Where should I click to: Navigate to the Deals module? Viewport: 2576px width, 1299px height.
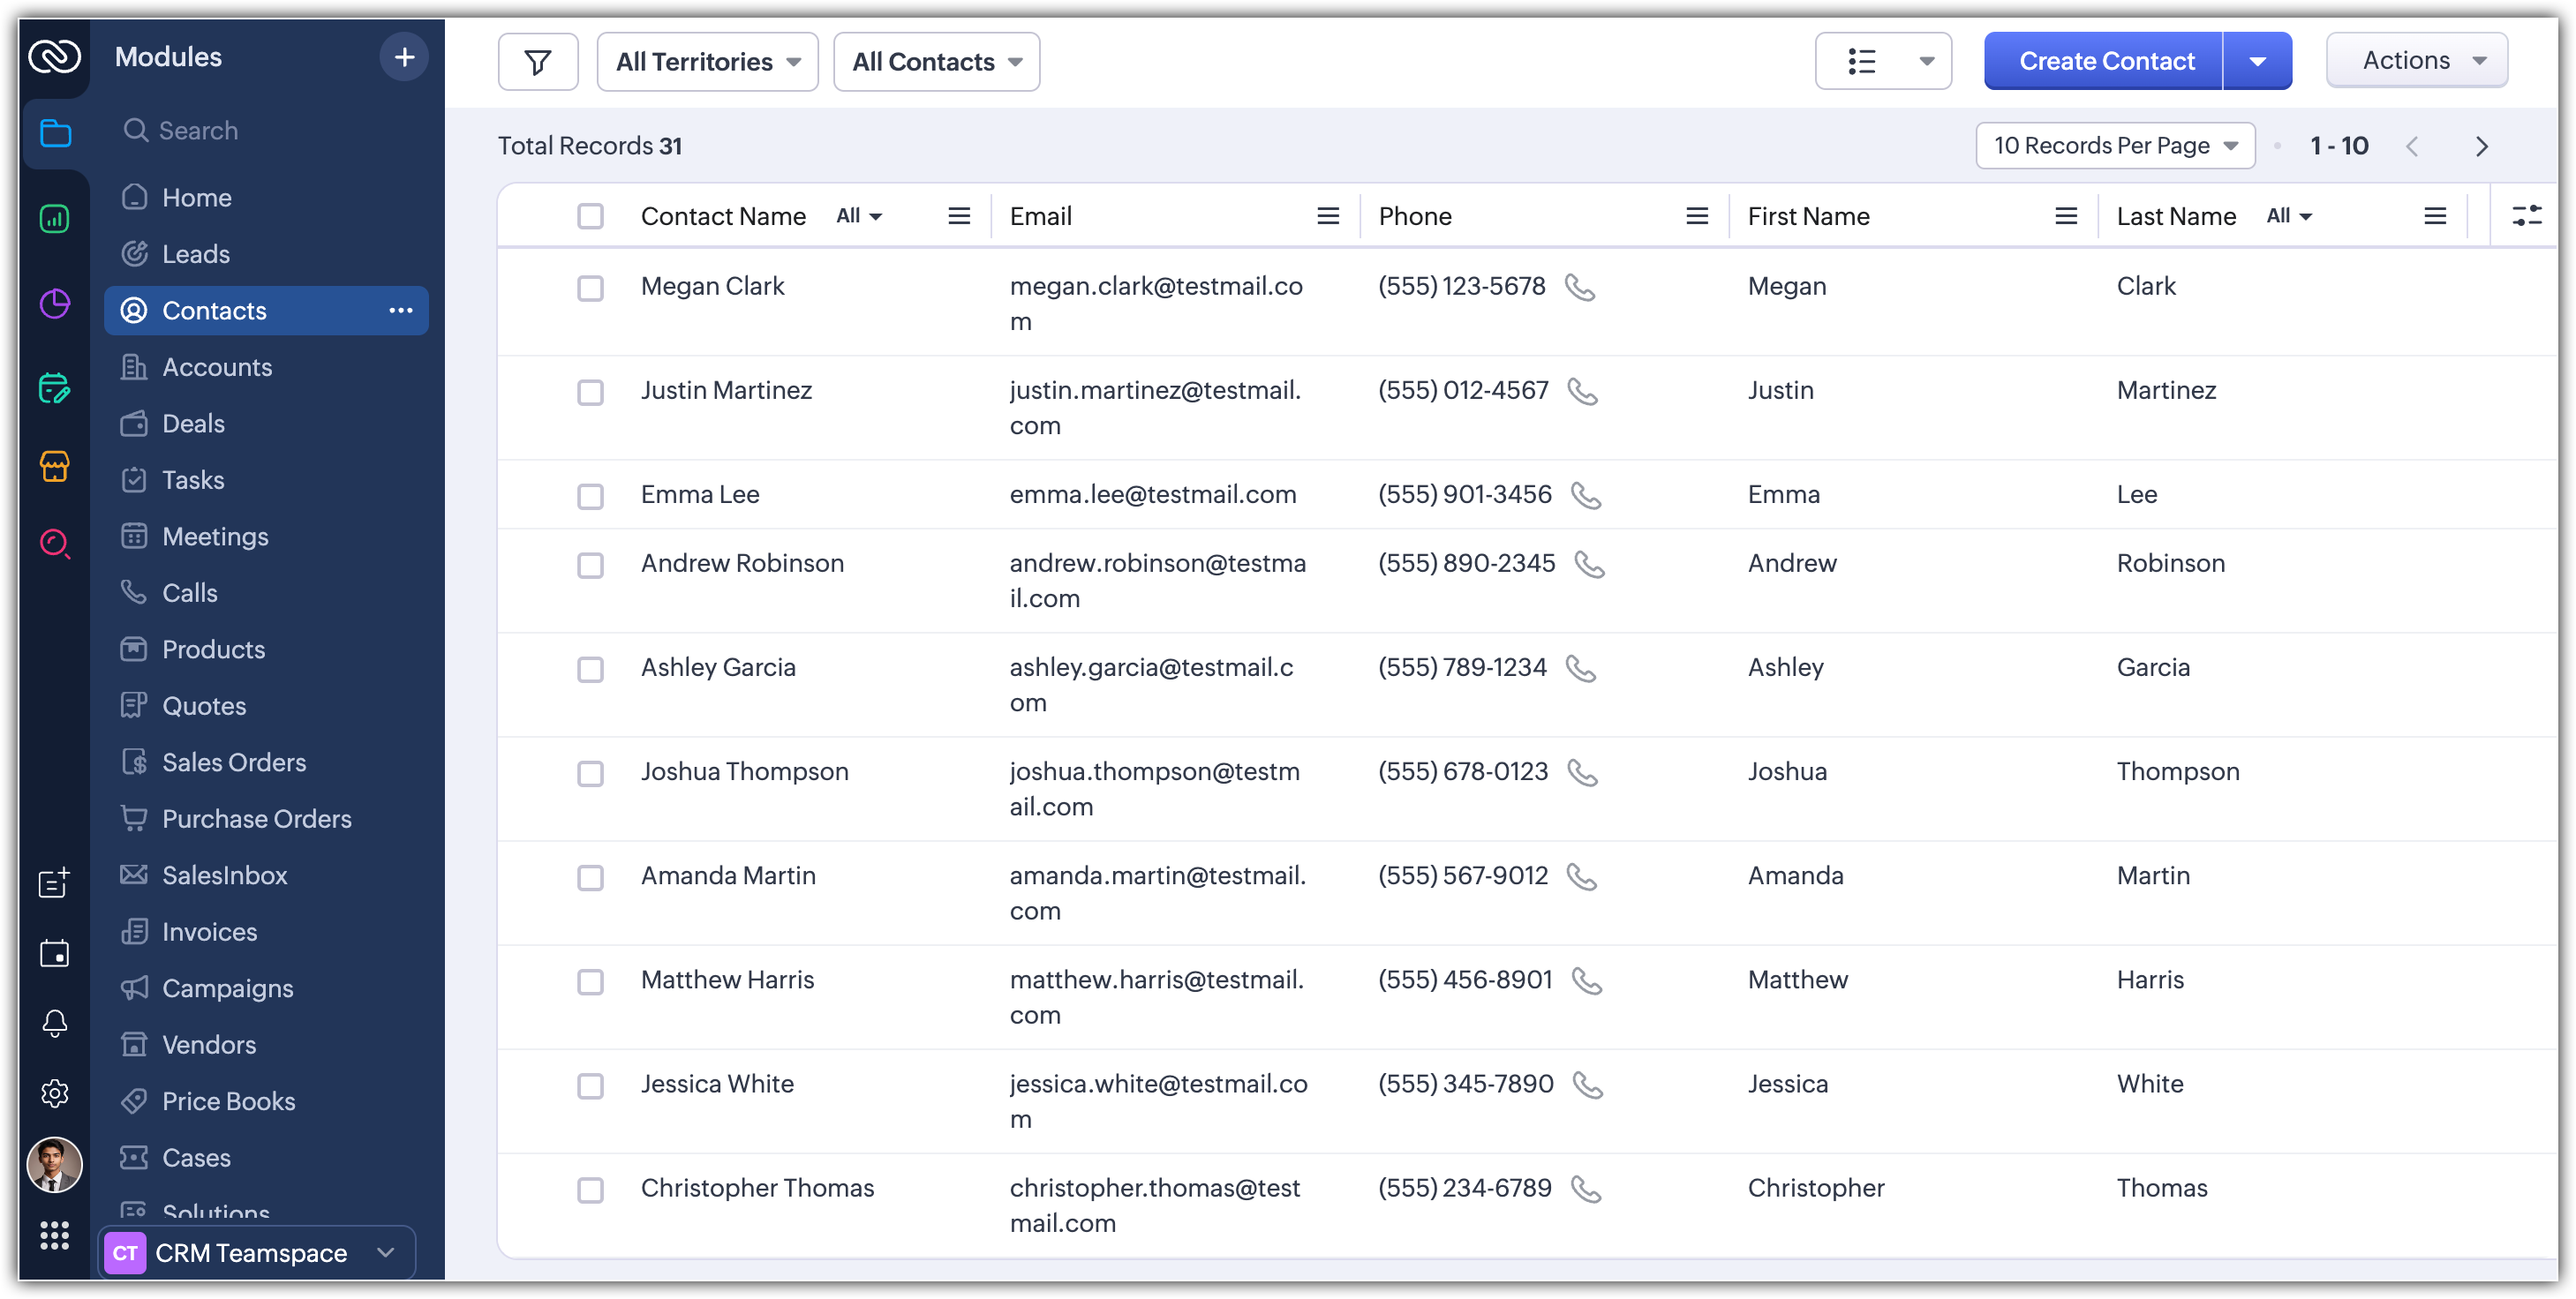click(193, 424)
